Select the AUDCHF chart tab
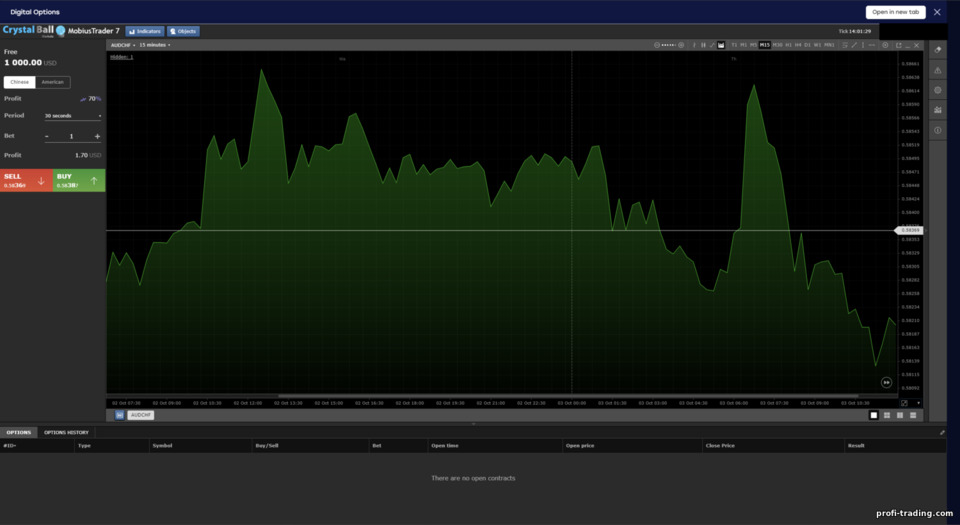The height and width of the screenshot is (525, 960). click(141, 415)
